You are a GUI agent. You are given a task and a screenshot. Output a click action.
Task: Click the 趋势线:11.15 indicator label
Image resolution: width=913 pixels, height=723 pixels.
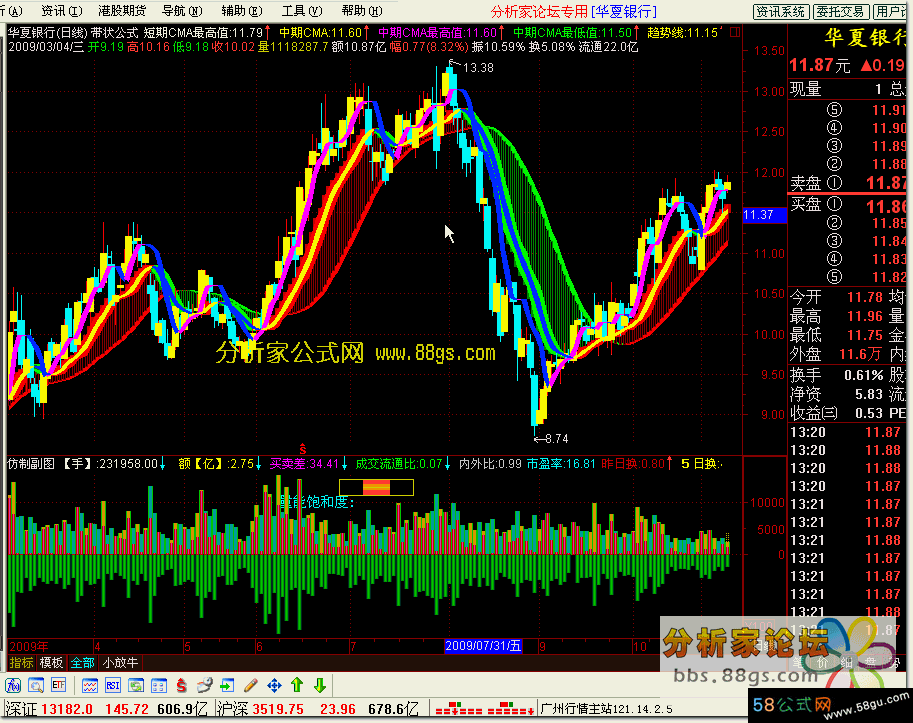tap(682, 33)
